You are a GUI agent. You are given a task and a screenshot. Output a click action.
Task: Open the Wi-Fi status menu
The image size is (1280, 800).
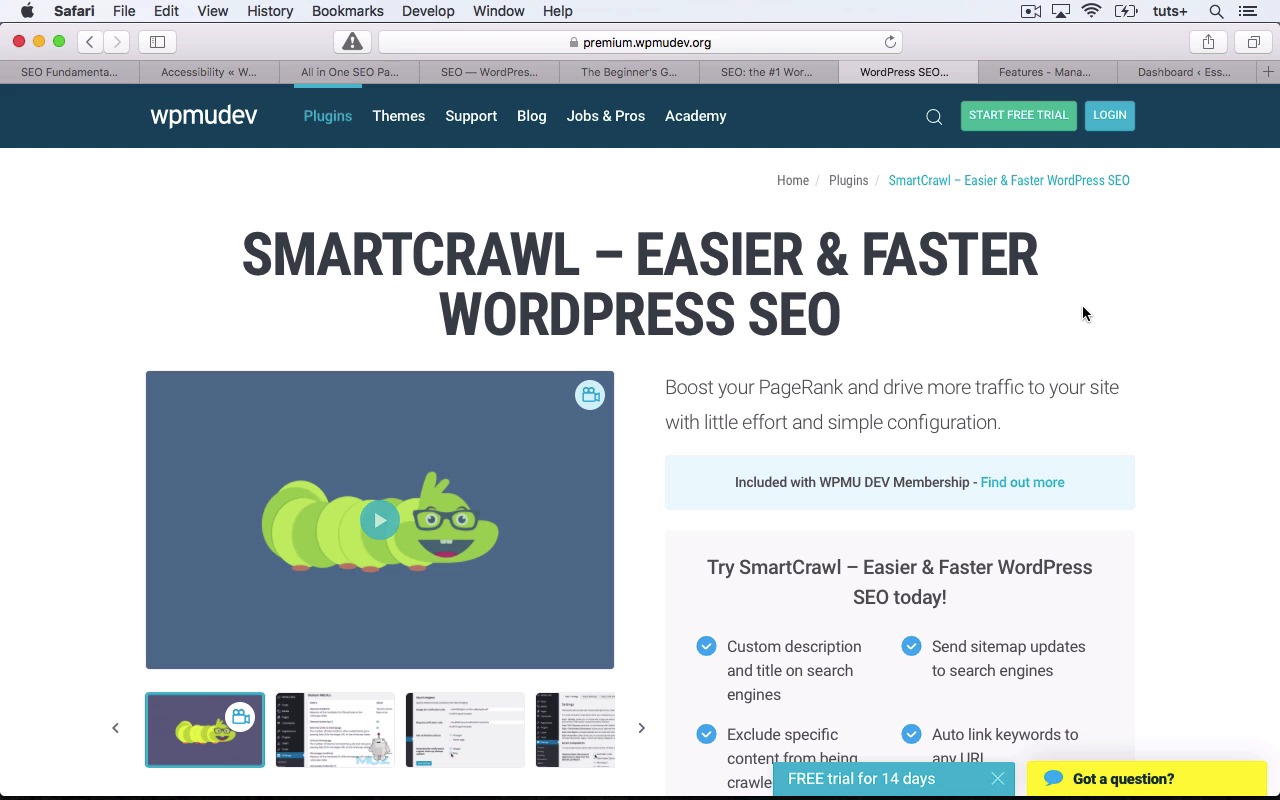point(1092,11)
